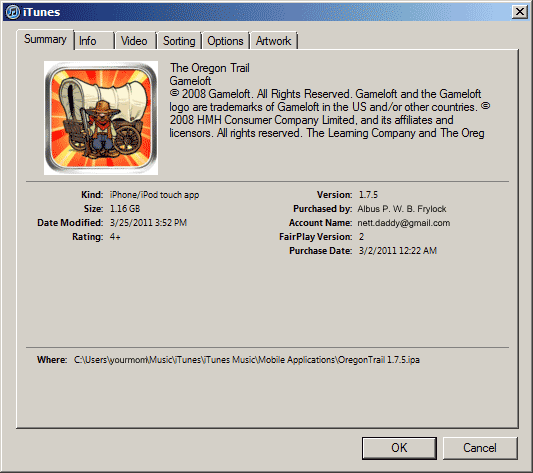Select the app title The Oregon Trail
This screenshot has height=473, width=533.
210,68
